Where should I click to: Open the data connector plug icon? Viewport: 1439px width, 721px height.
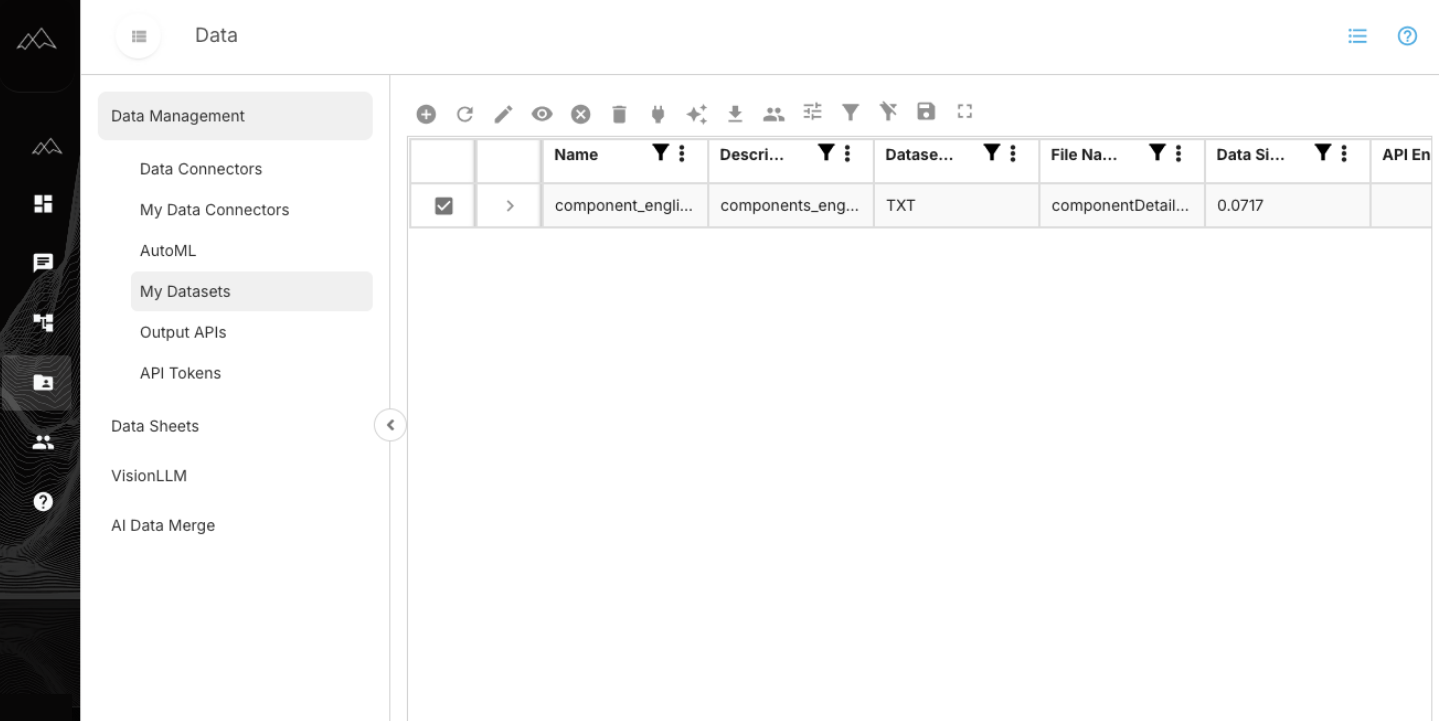click(658, 113)
